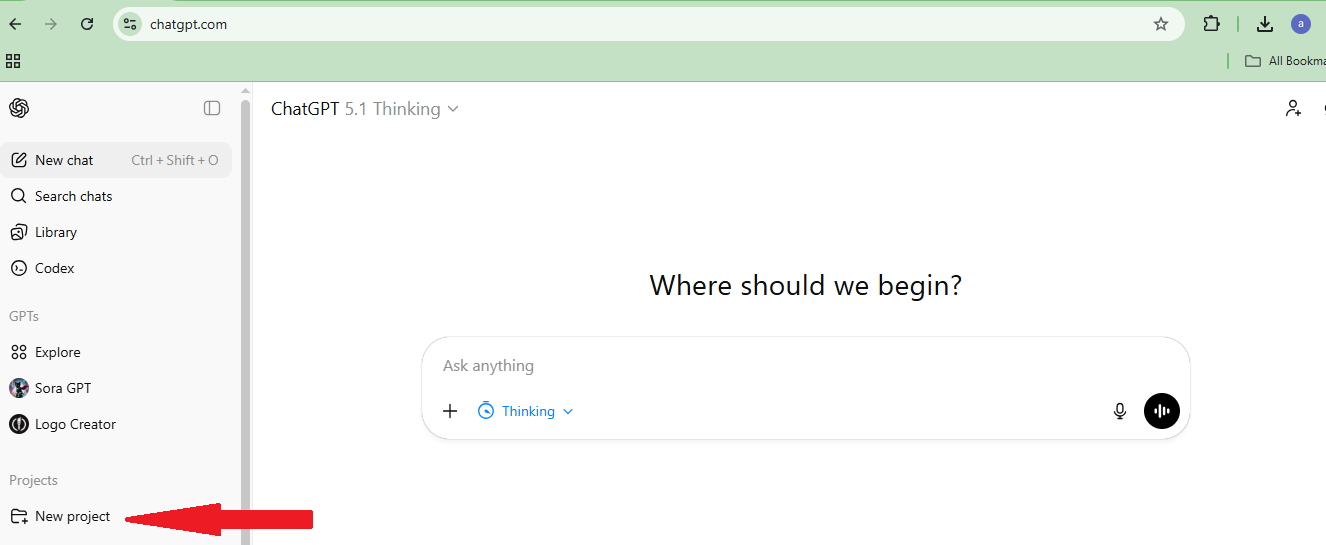Open the Thinking mode dropdown in composer
1326x545 pixels.
[x=526, y=411]
